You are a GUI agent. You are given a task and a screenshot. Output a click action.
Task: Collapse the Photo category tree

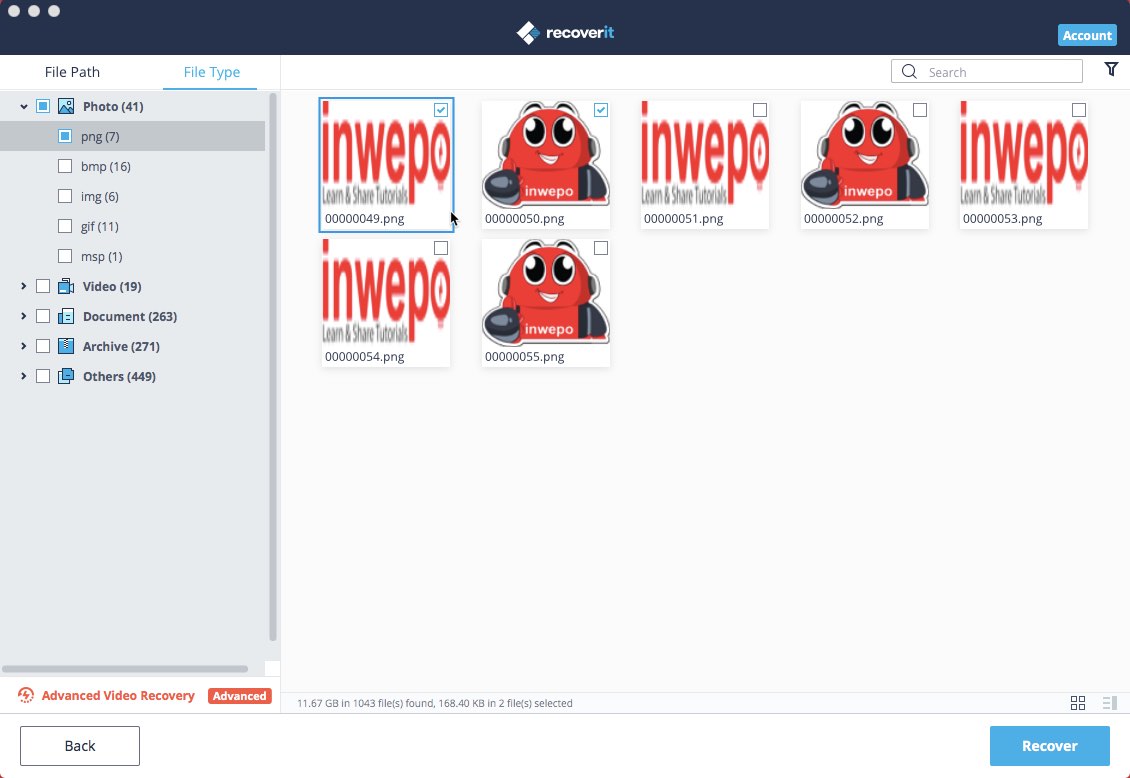(x=24, y=107)
